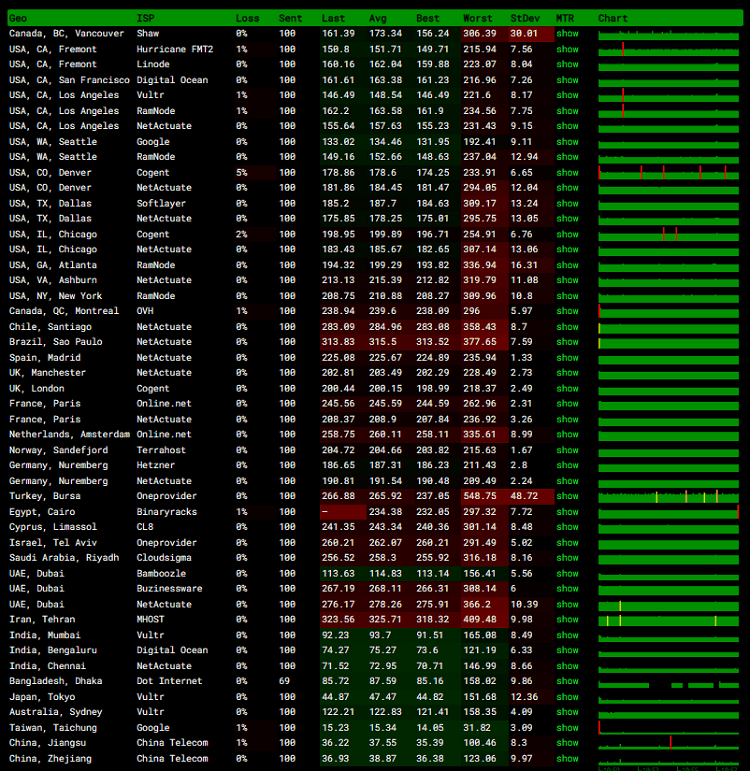The height and width of the screenshot is (771, 750).
Task: Show MTR for Denver Cogent
Action: 567,173
